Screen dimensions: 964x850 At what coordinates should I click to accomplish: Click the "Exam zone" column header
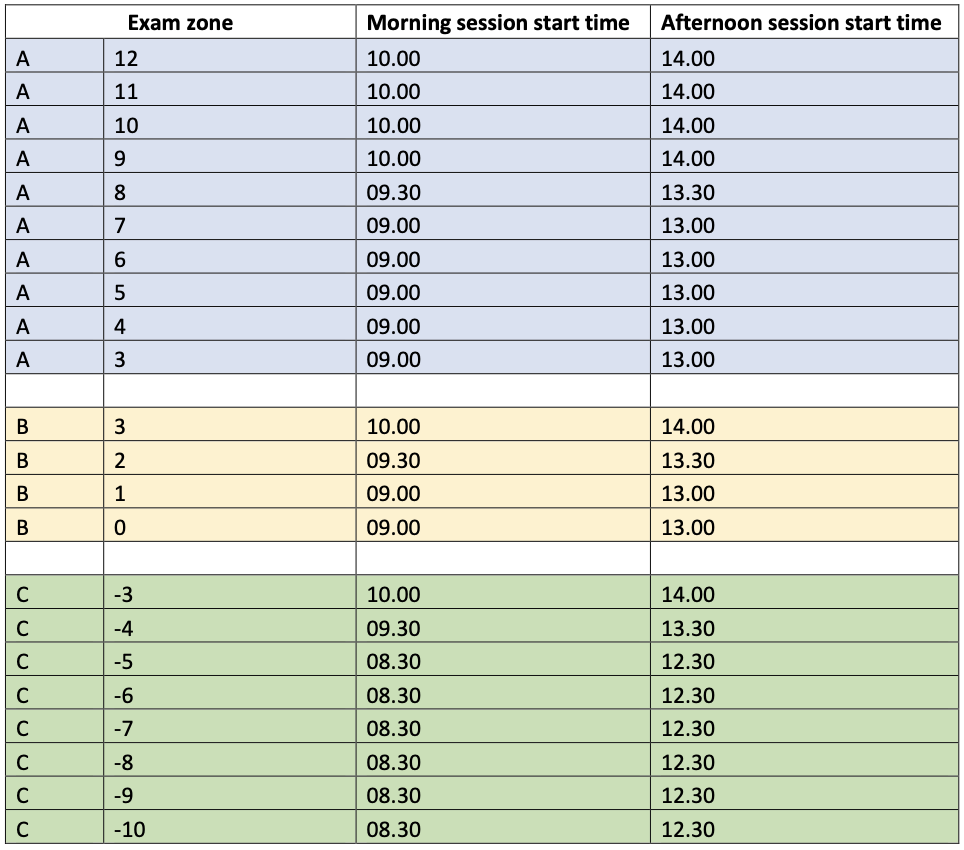(x=180, y=23)
